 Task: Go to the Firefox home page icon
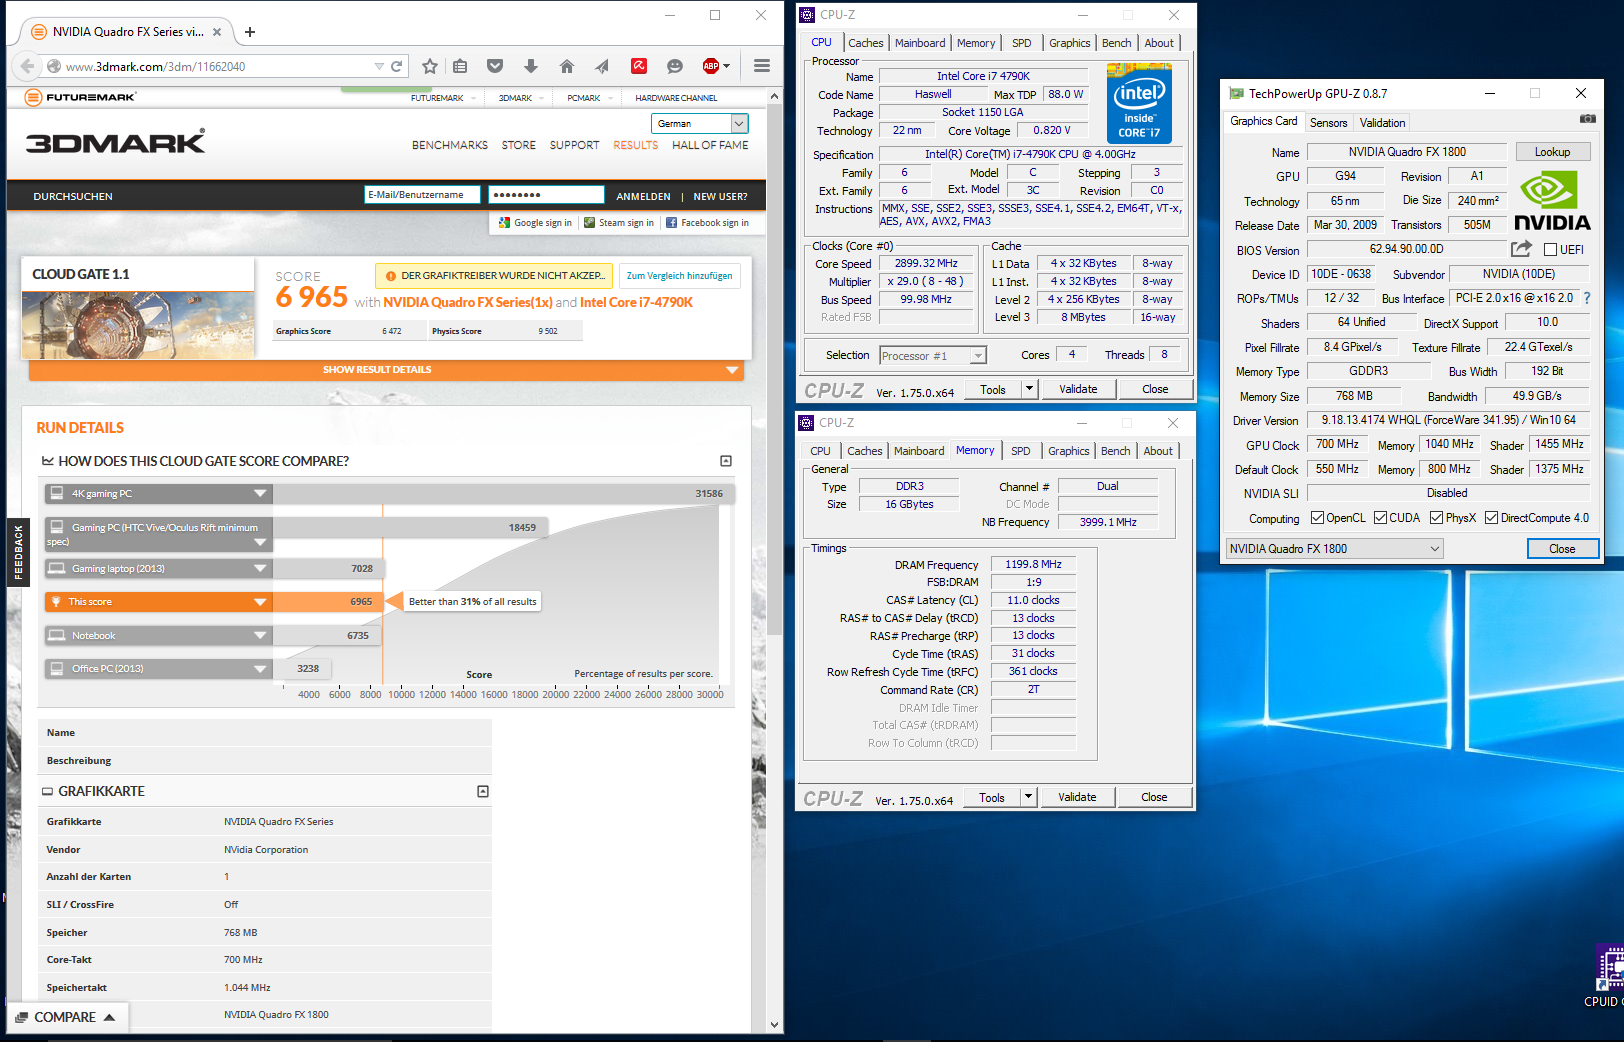(567, 66)
